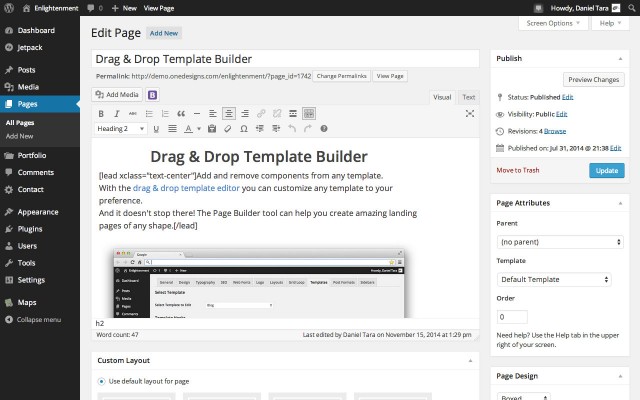Insert a blockquote
Image resolution: width=640 pixels, height=400 pixels.
(181, 114)
